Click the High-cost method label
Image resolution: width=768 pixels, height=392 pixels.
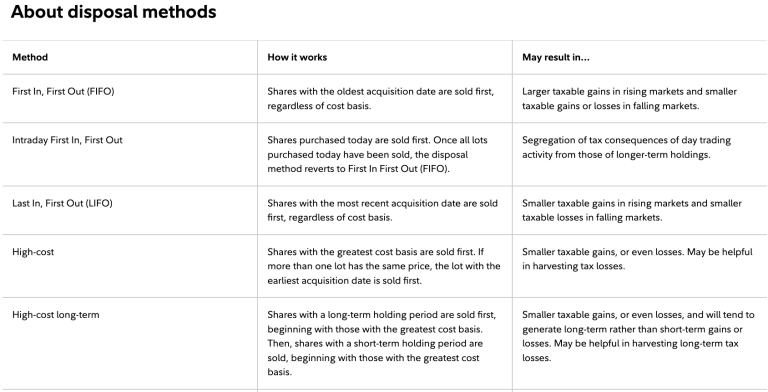(33, 252)
